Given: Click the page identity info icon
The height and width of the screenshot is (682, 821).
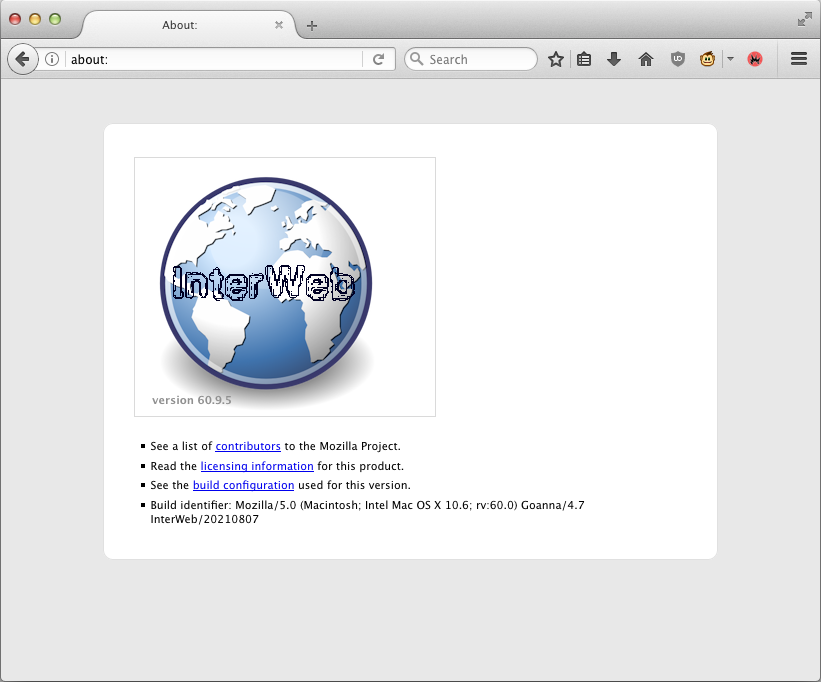Looking at the screenshot, I should 51,59.
